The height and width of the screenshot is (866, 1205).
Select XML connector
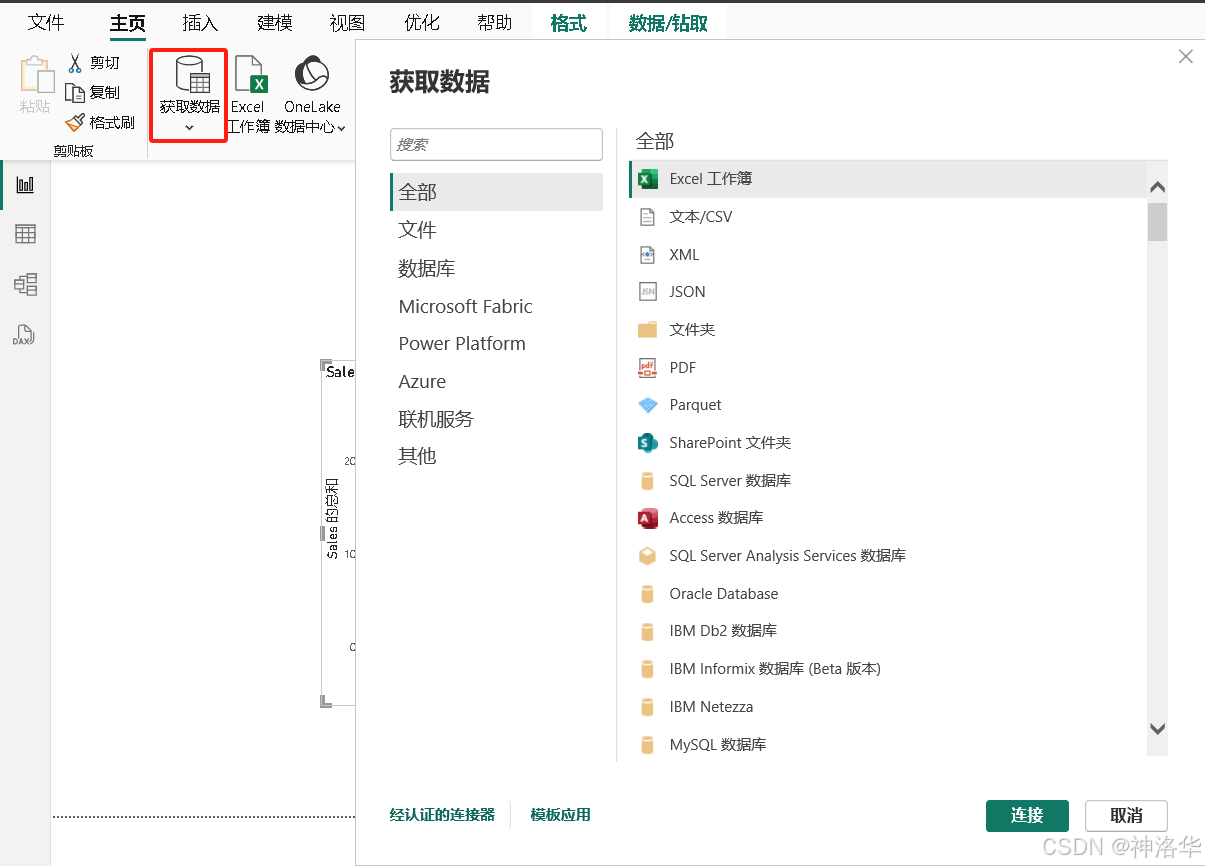(887, 255)
